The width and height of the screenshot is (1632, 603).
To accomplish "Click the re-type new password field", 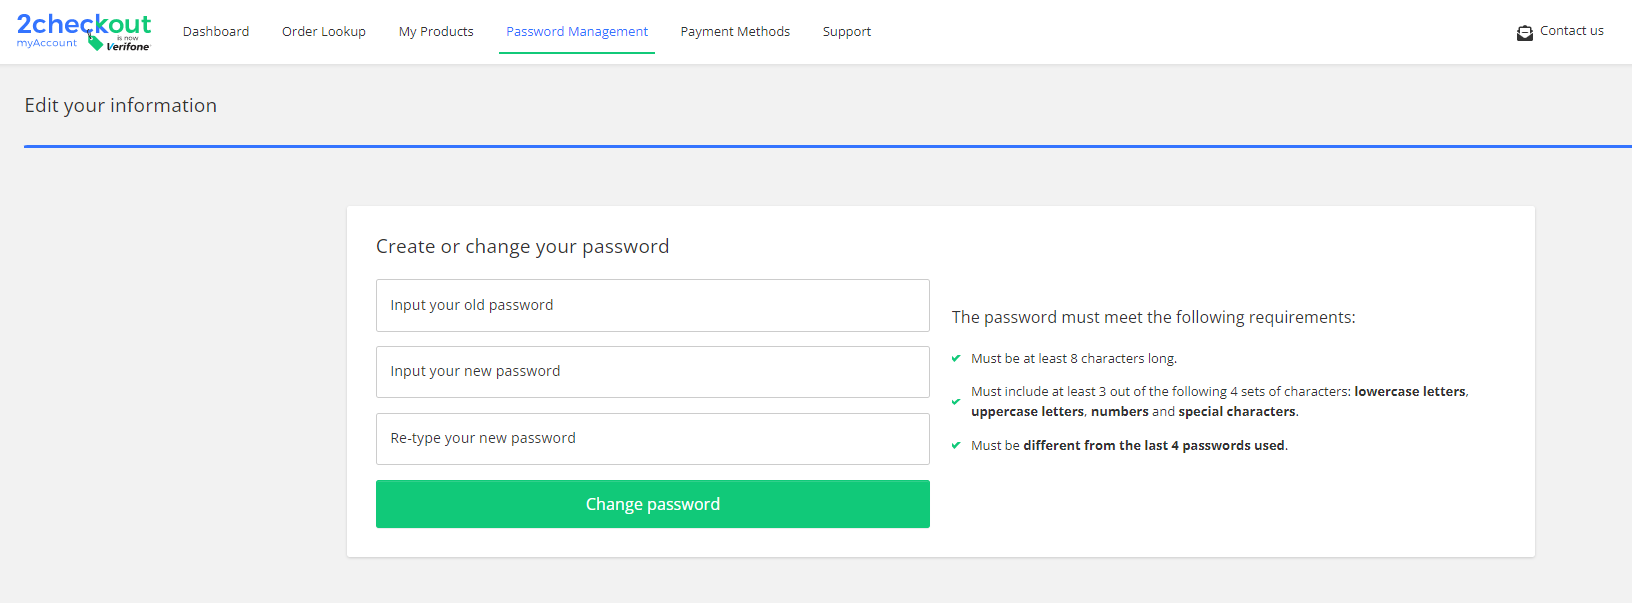I will 652,438.
